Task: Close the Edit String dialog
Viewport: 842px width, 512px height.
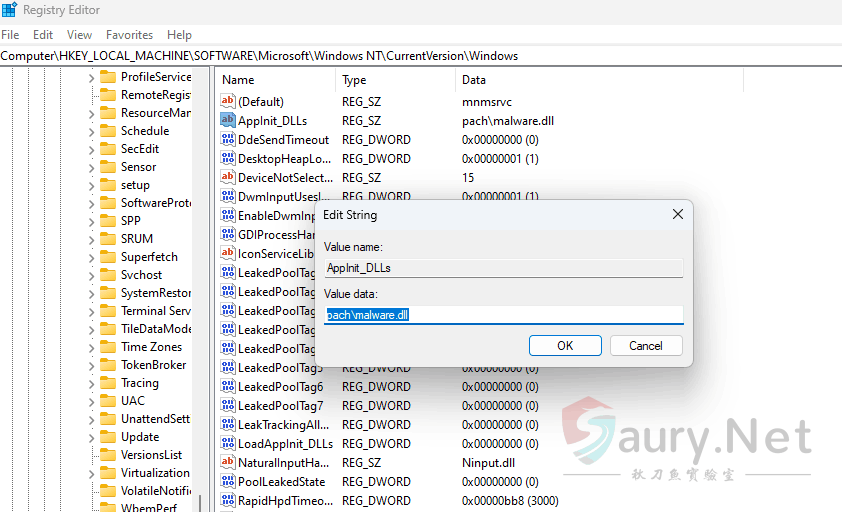Action: tap(677, 214)
